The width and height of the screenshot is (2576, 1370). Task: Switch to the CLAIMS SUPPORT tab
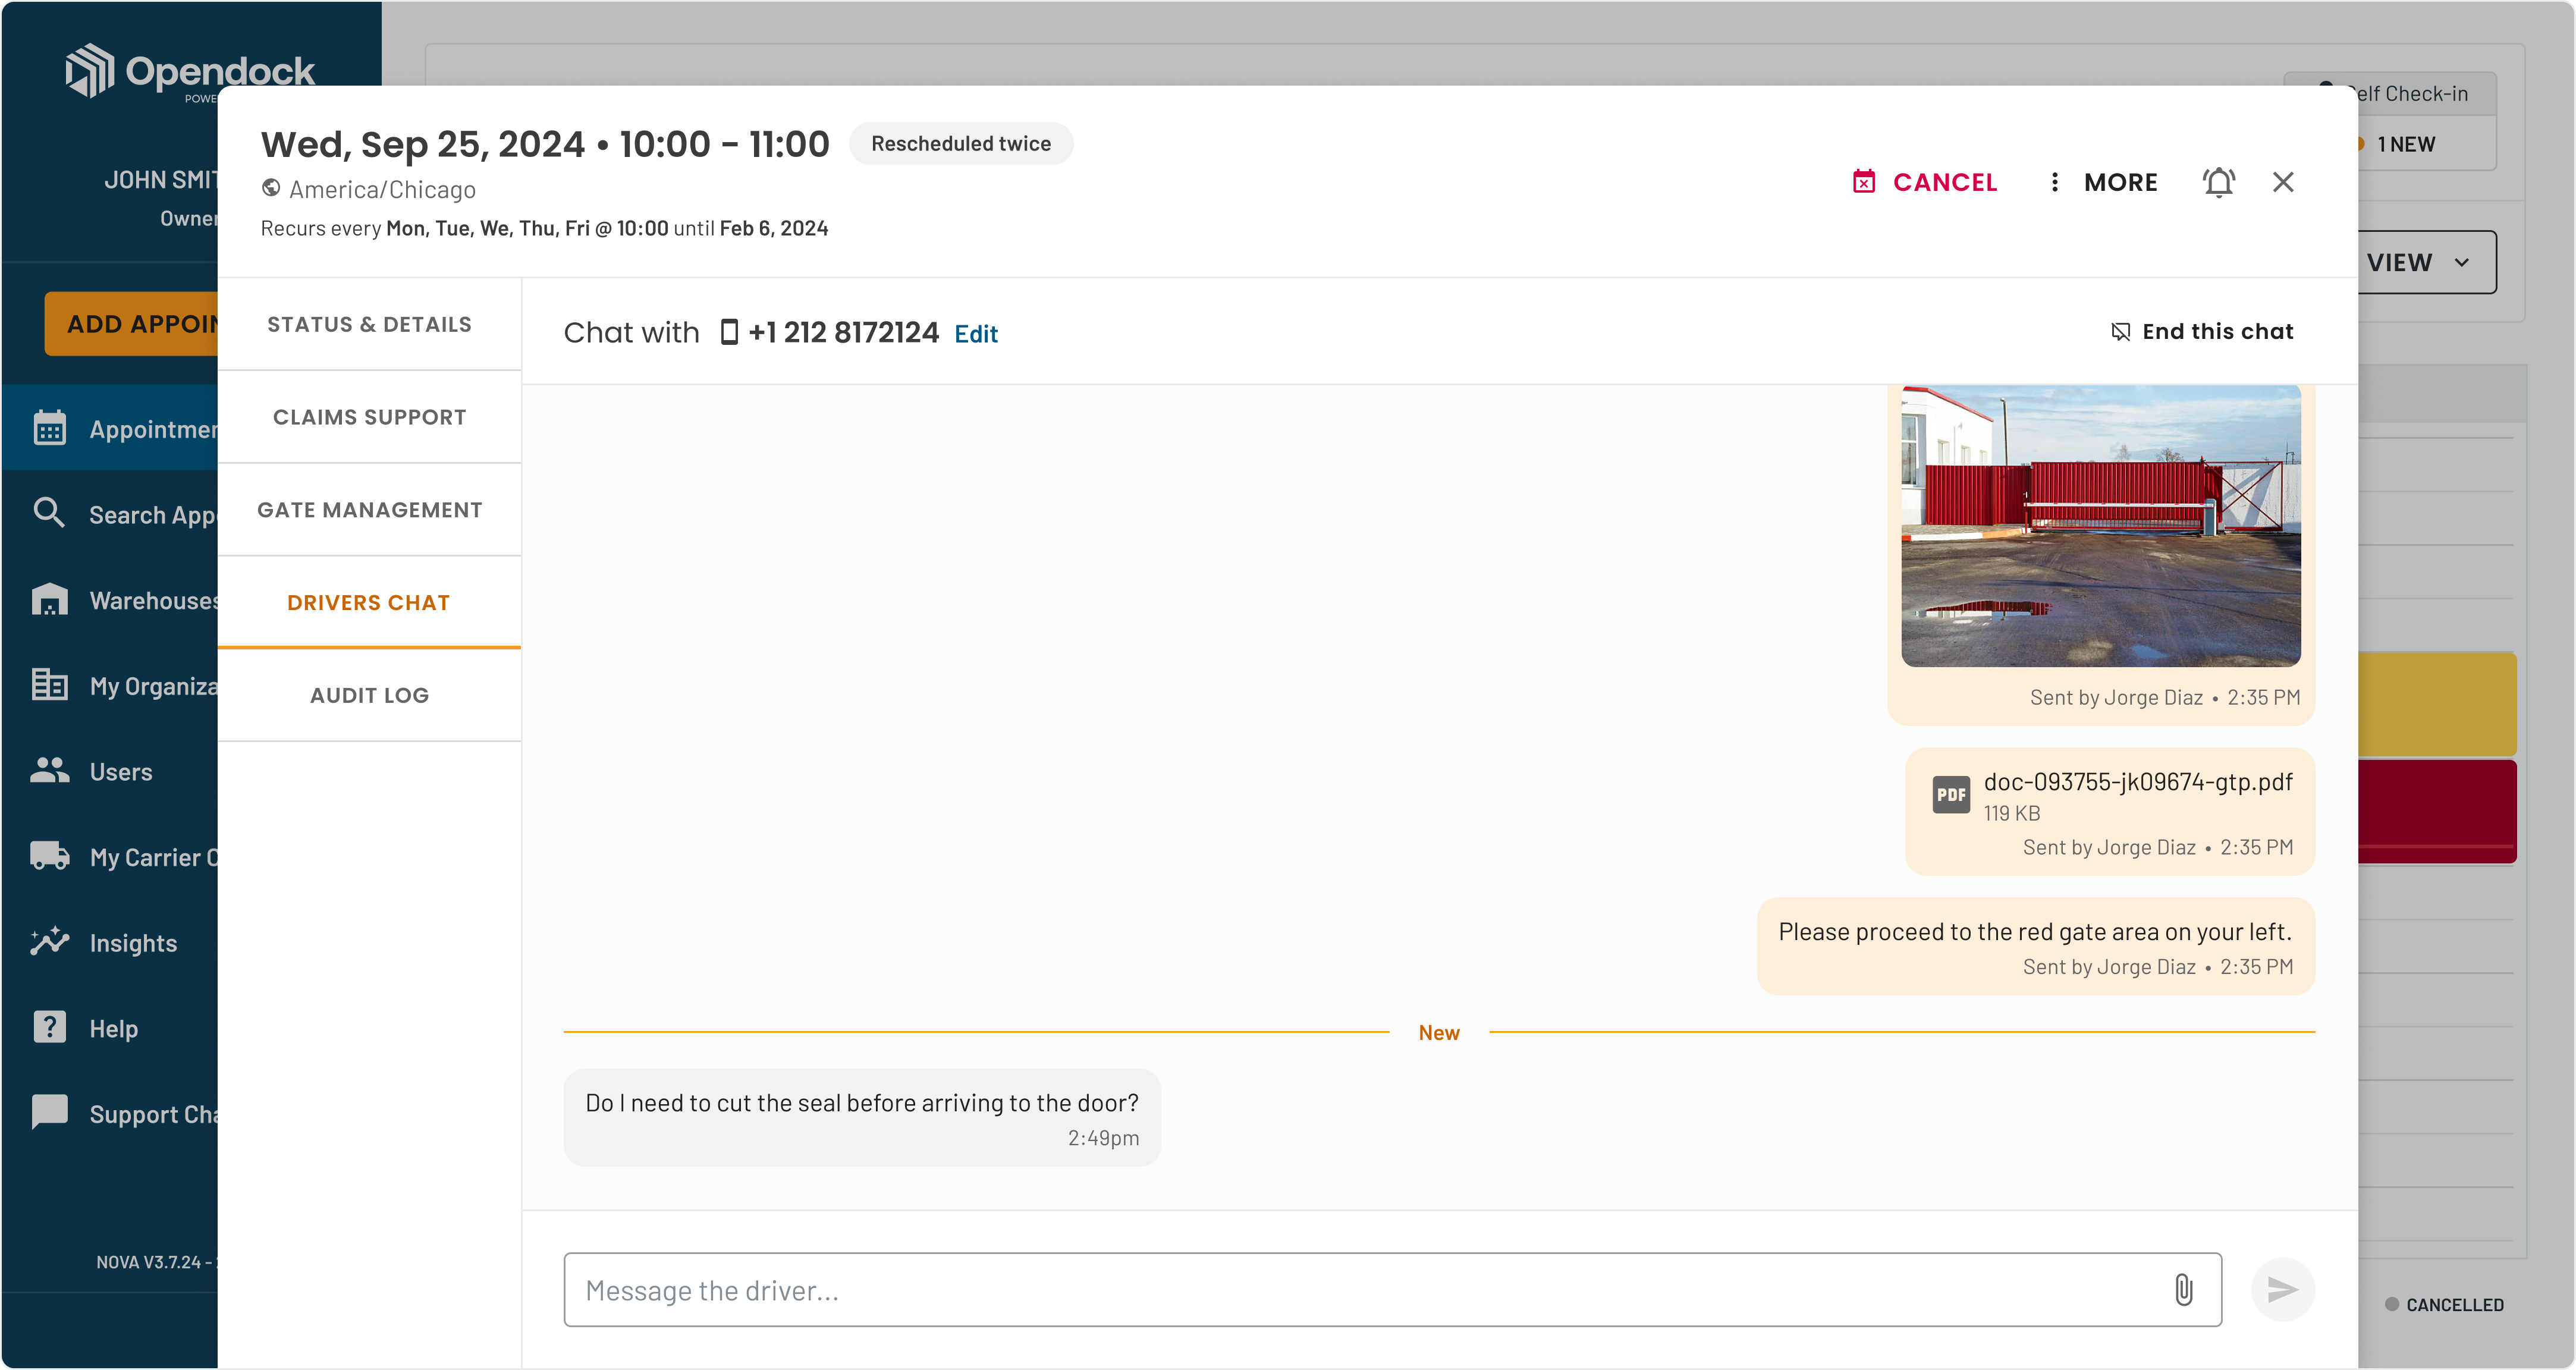tap(369, 417)
